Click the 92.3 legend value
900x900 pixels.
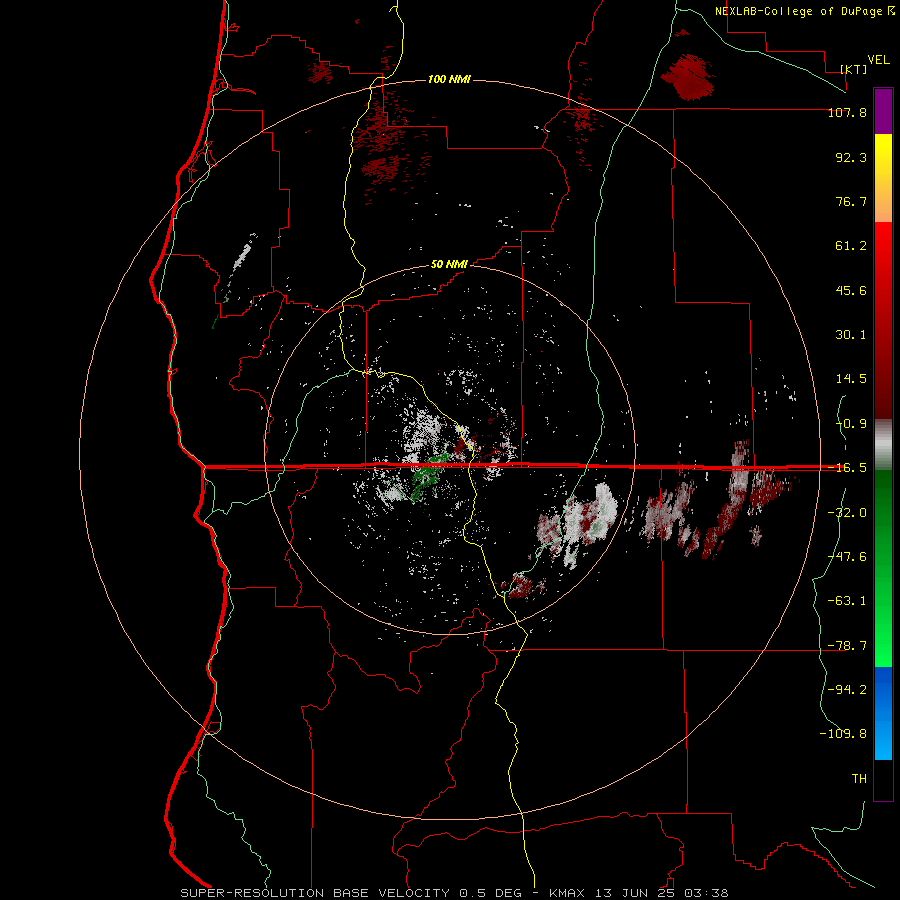[x=851, y=157]
